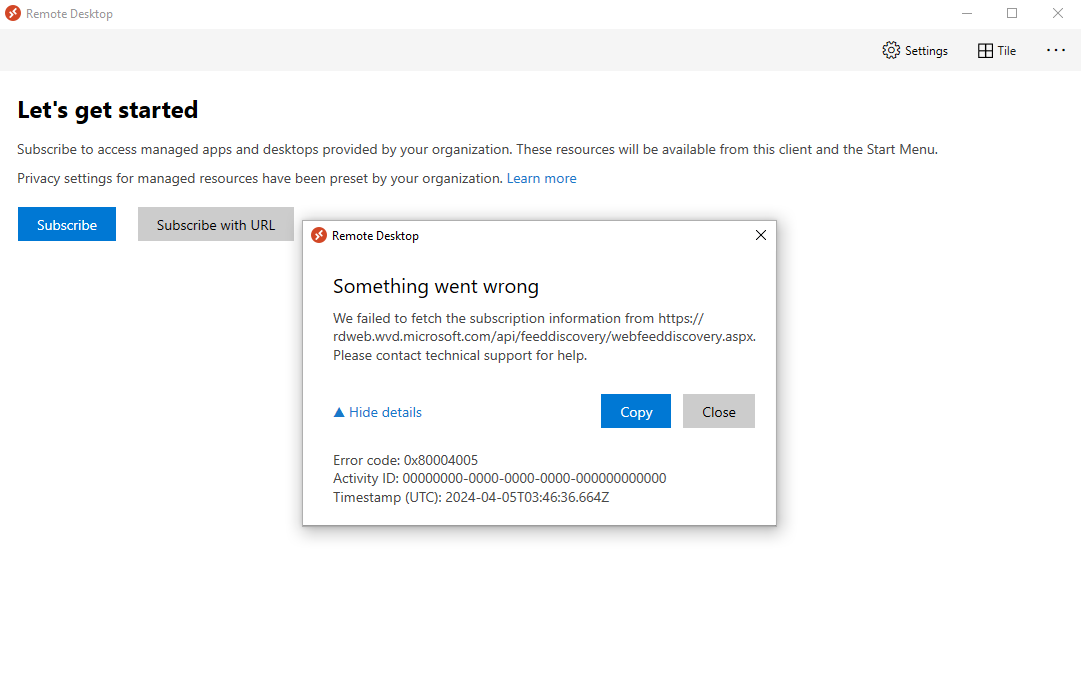Follow the Learn more link
The image size is (1081, 689).
[541, 179]
